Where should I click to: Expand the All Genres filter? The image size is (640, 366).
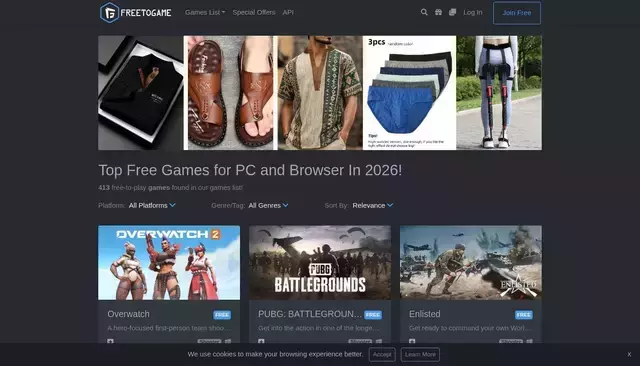tap(268, 205)
